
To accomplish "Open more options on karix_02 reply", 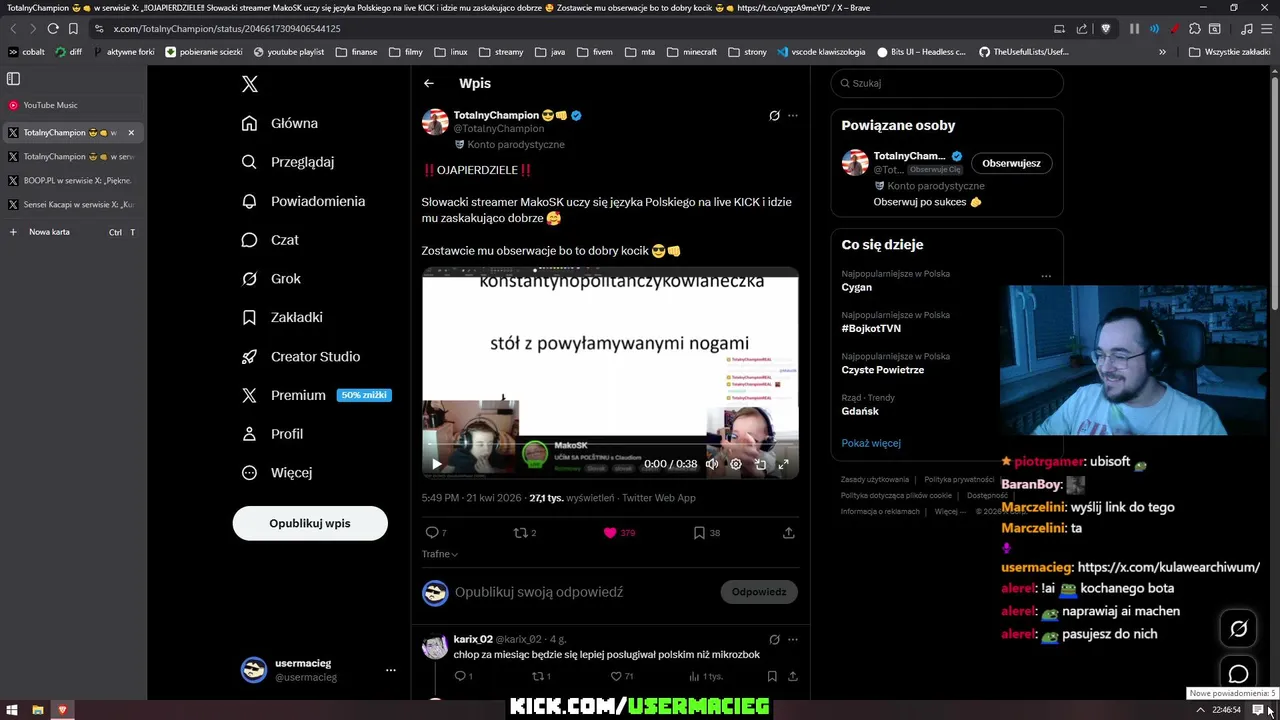I will point(793,639).
